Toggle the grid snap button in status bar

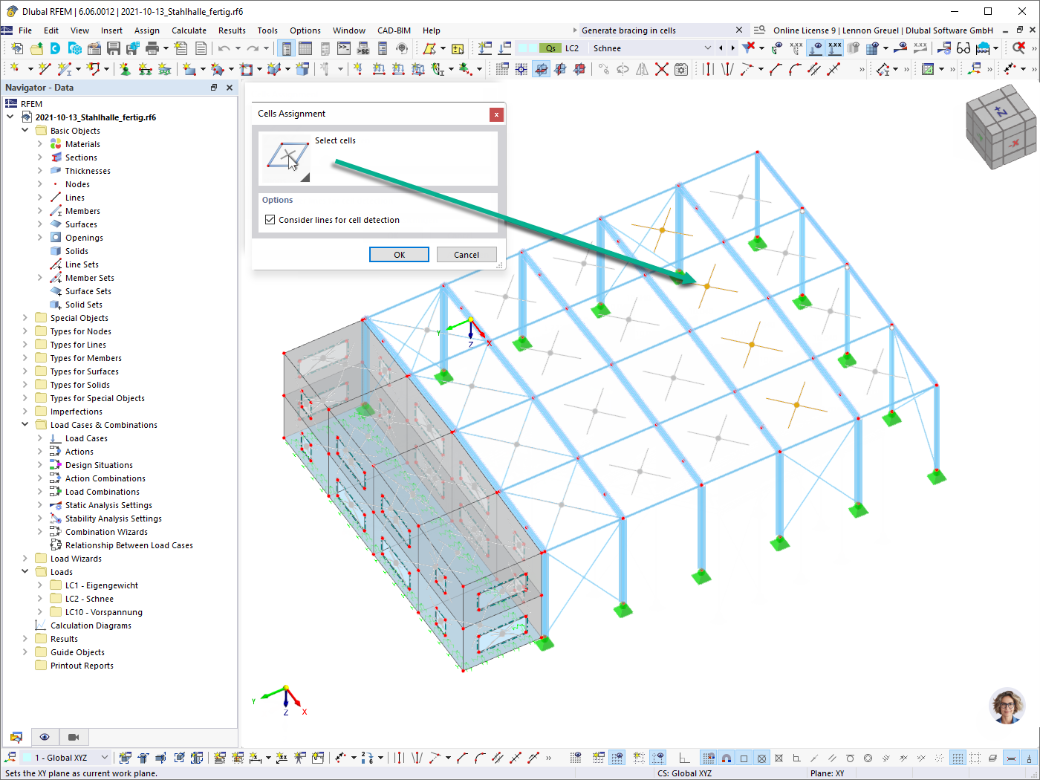(x=708, y=757)
